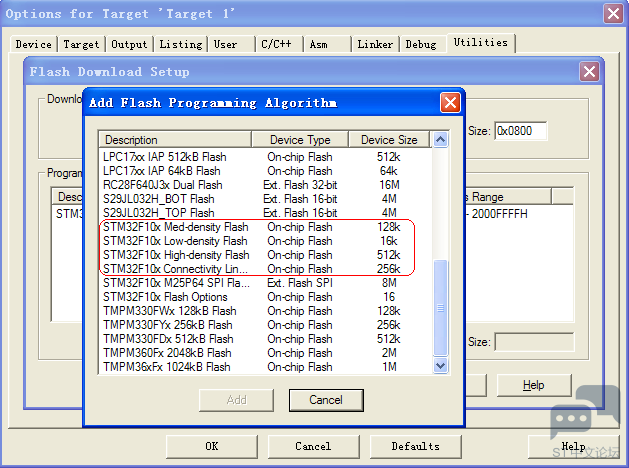The height and width of the screenshot is (468, 629).
Task: Go to the C/C++ tab
Action: (279, 44)
